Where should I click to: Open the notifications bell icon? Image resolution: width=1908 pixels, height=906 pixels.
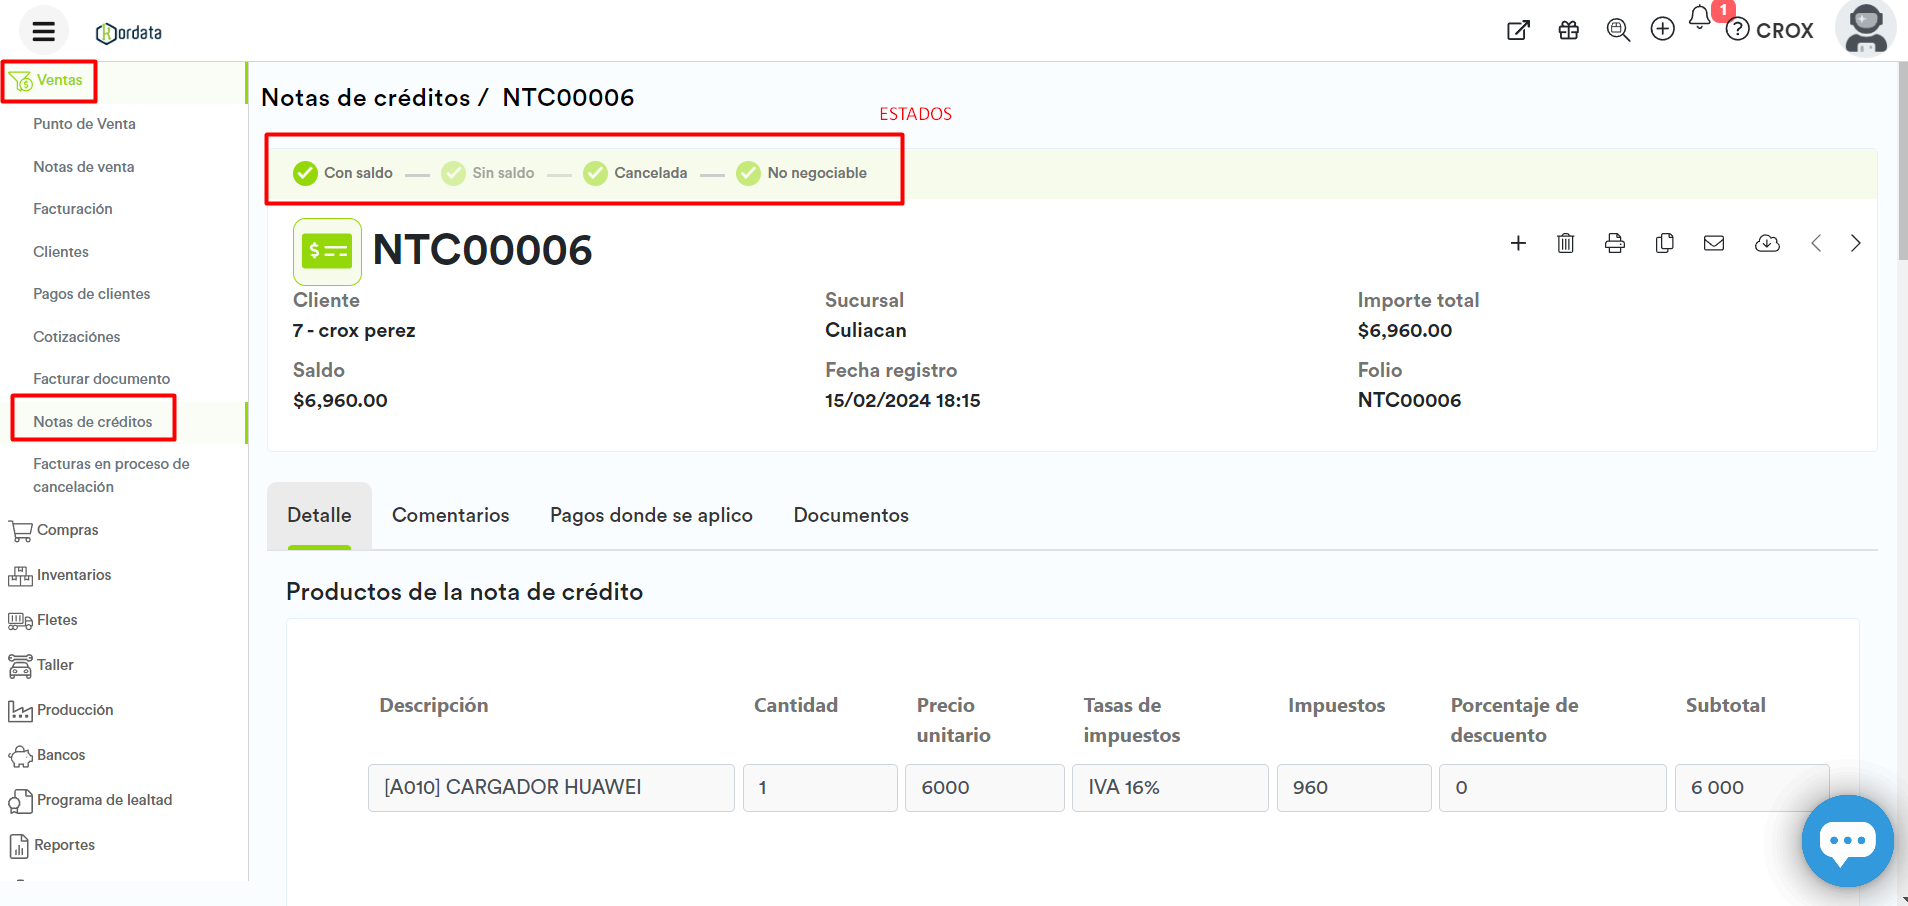[1699, 18]
